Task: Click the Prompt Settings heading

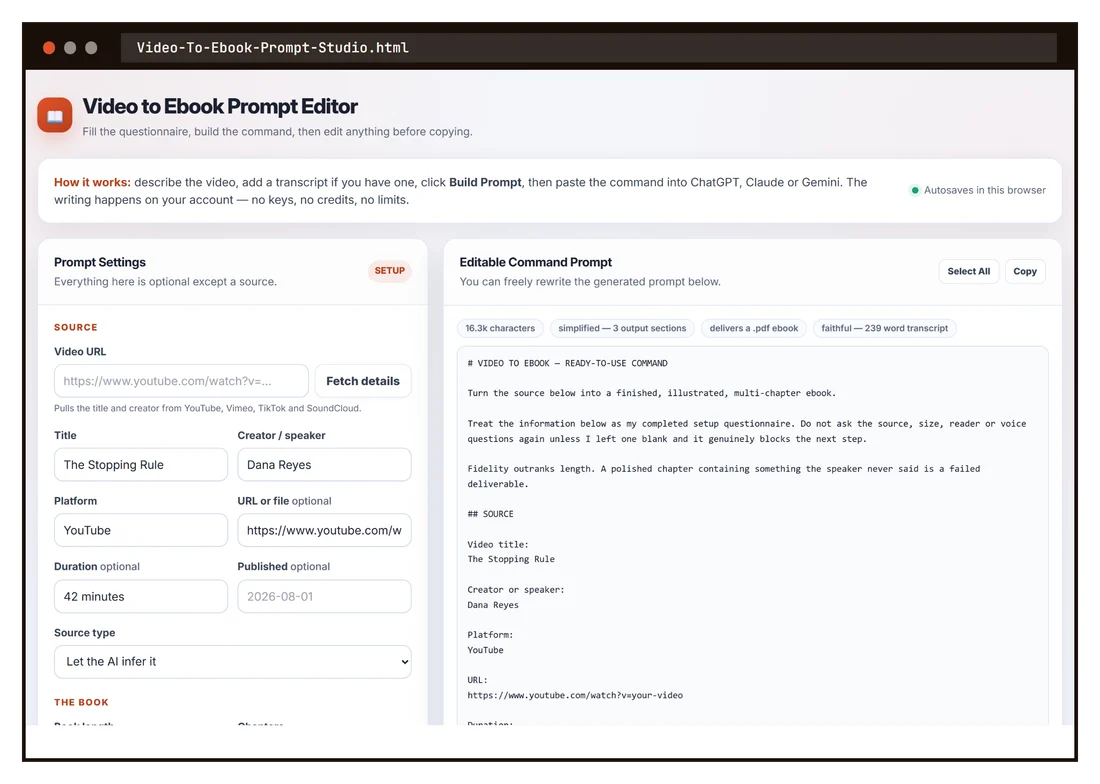Action: coord(100,262)
